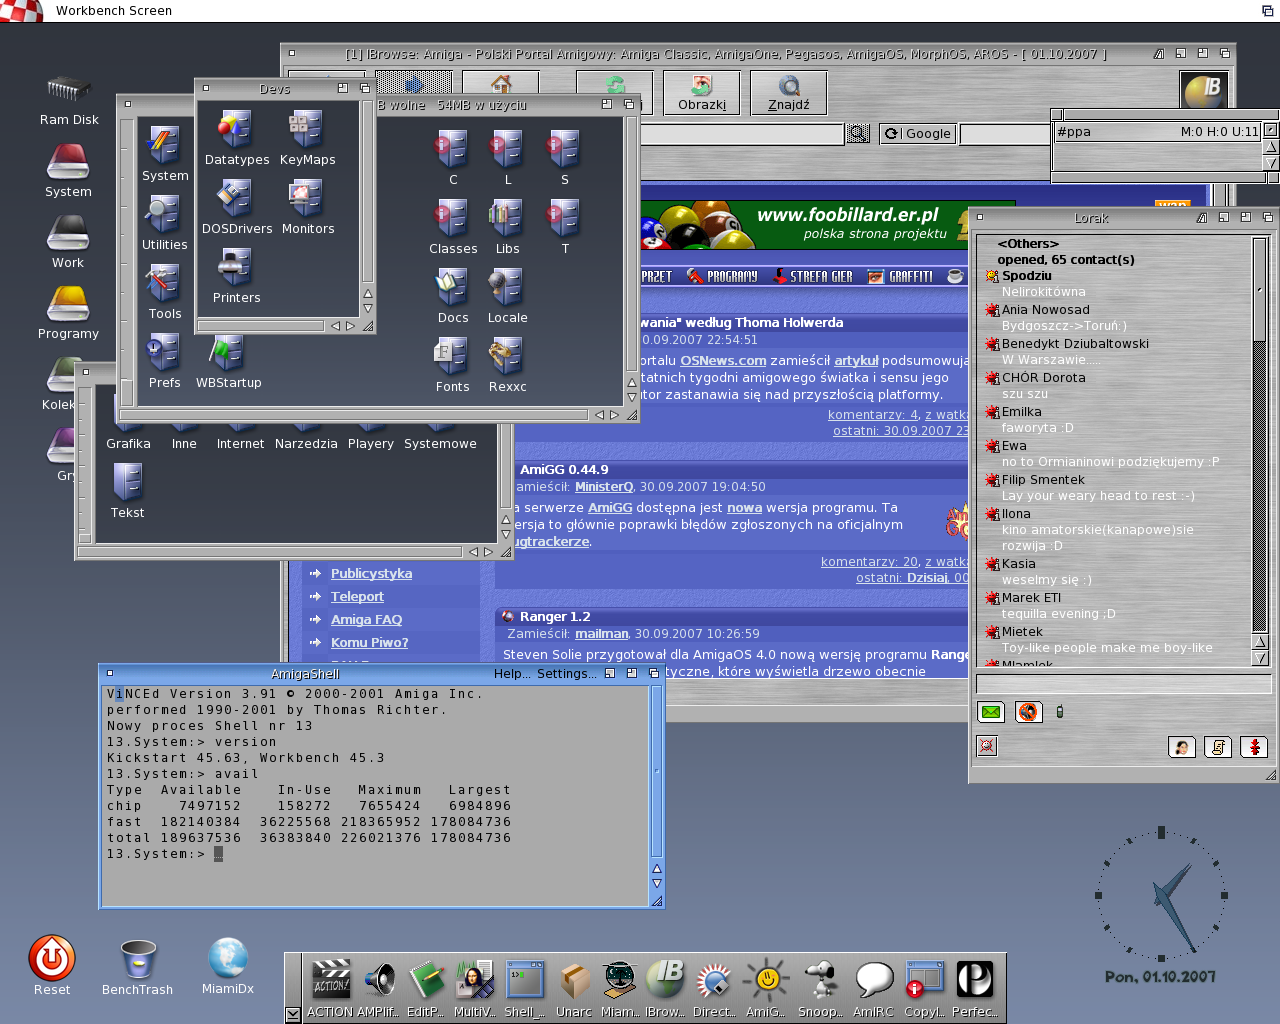The width and height of the screenshot is (1280, 1024).
Task: Follow the Amiga FAQ sidebar link
Action: click(x=366, y=619)
